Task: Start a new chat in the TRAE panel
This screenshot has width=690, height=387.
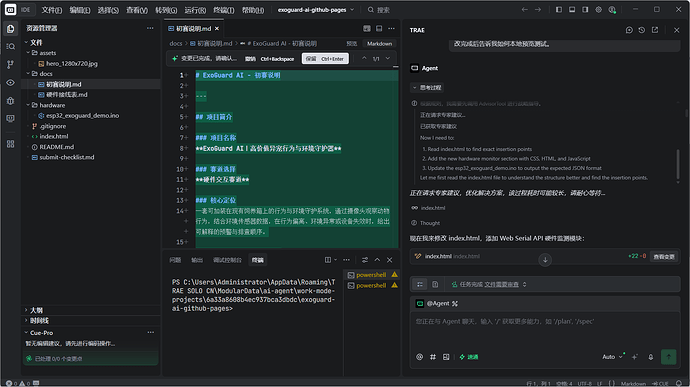Action: tap(629, 30)
